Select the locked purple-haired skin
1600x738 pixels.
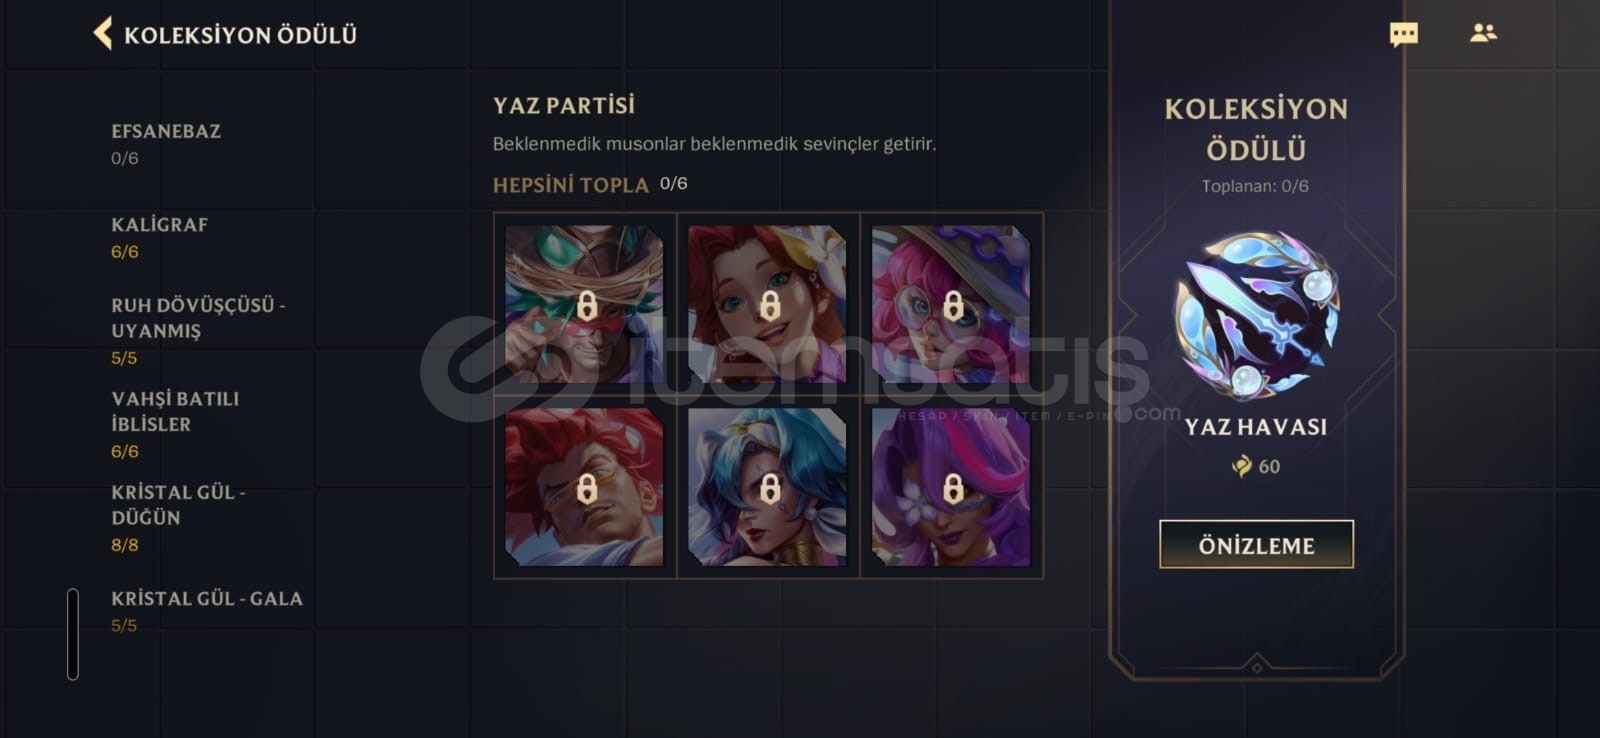coord(951,487)
